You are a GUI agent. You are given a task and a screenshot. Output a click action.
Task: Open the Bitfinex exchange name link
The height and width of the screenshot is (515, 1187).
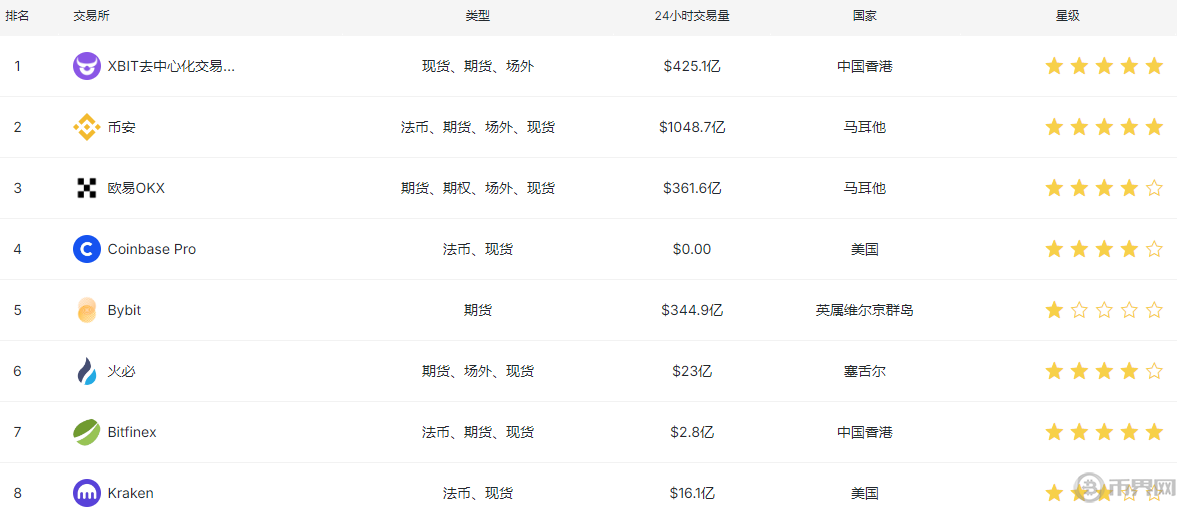click(x=132, y=432)
